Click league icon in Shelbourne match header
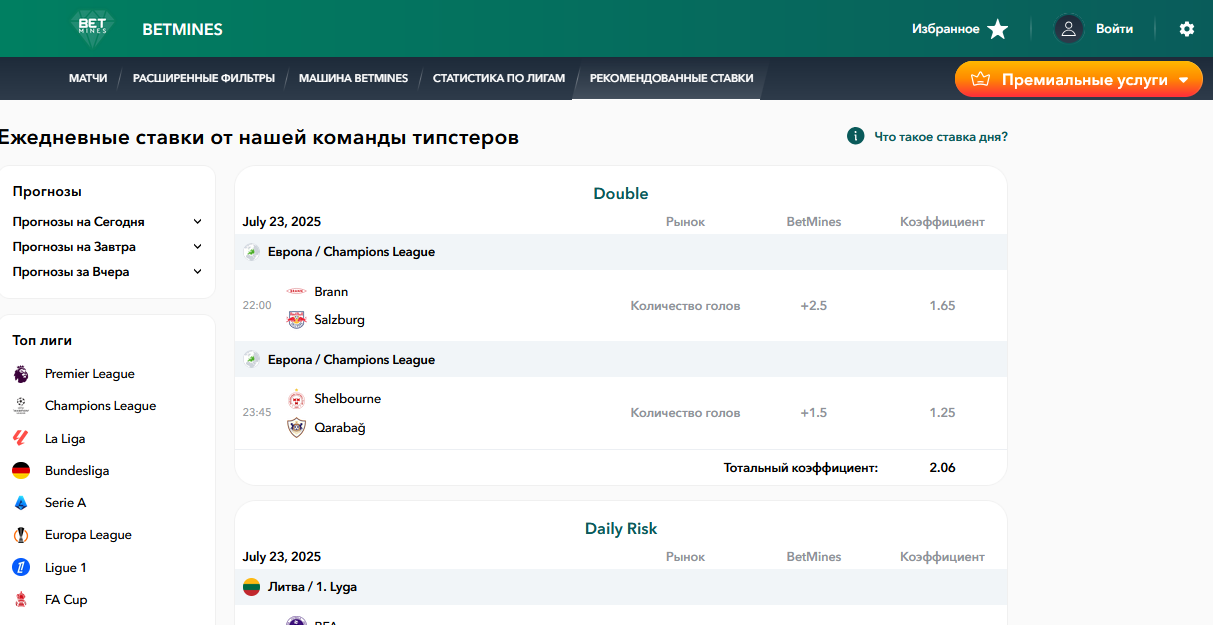The image size is (1213, 625). point(252,360)
